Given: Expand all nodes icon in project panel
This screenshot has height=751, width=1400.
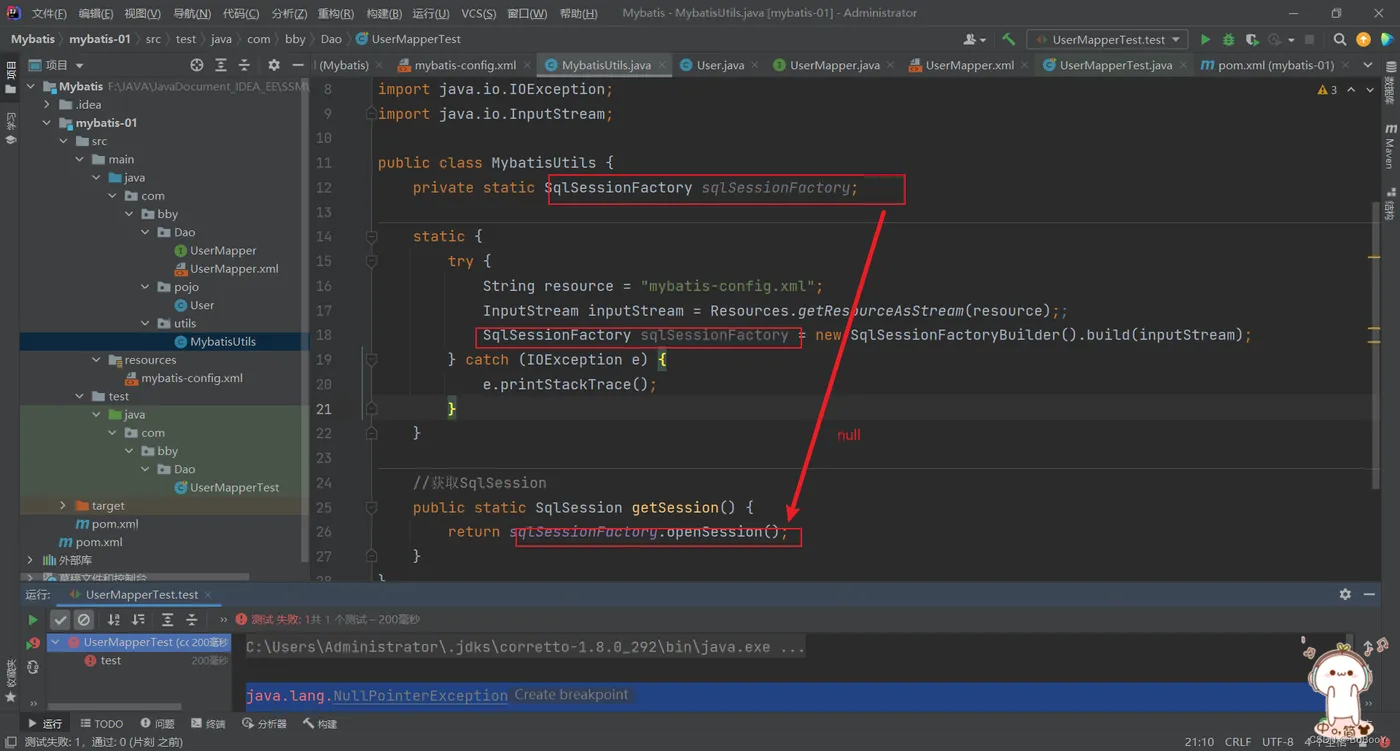Looking at the screenshot, I should (221, 65).
